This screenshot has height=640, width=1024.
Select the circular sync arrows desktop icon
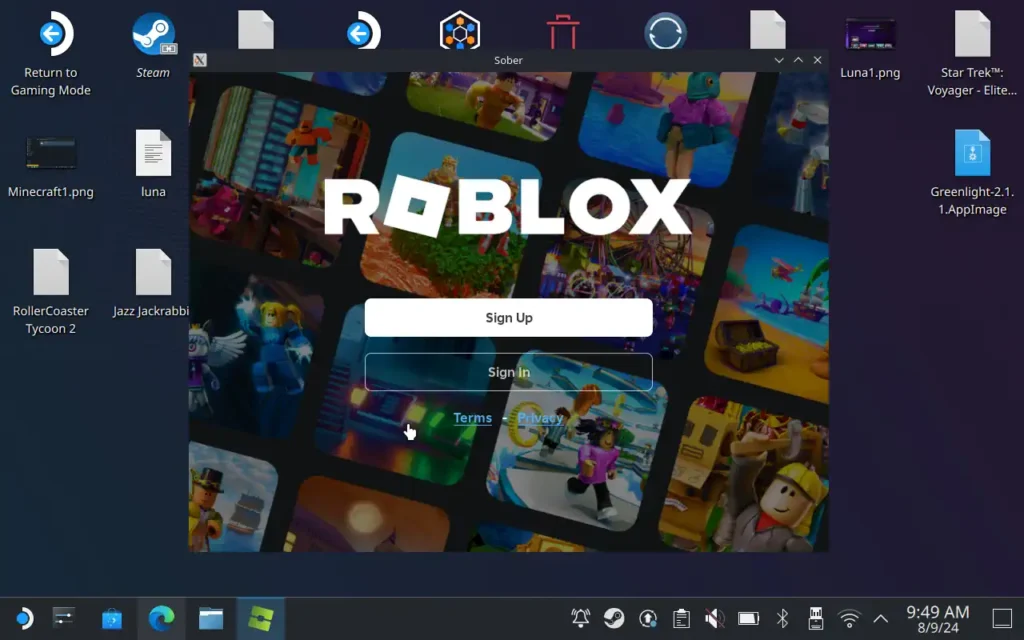pos(665,31)
